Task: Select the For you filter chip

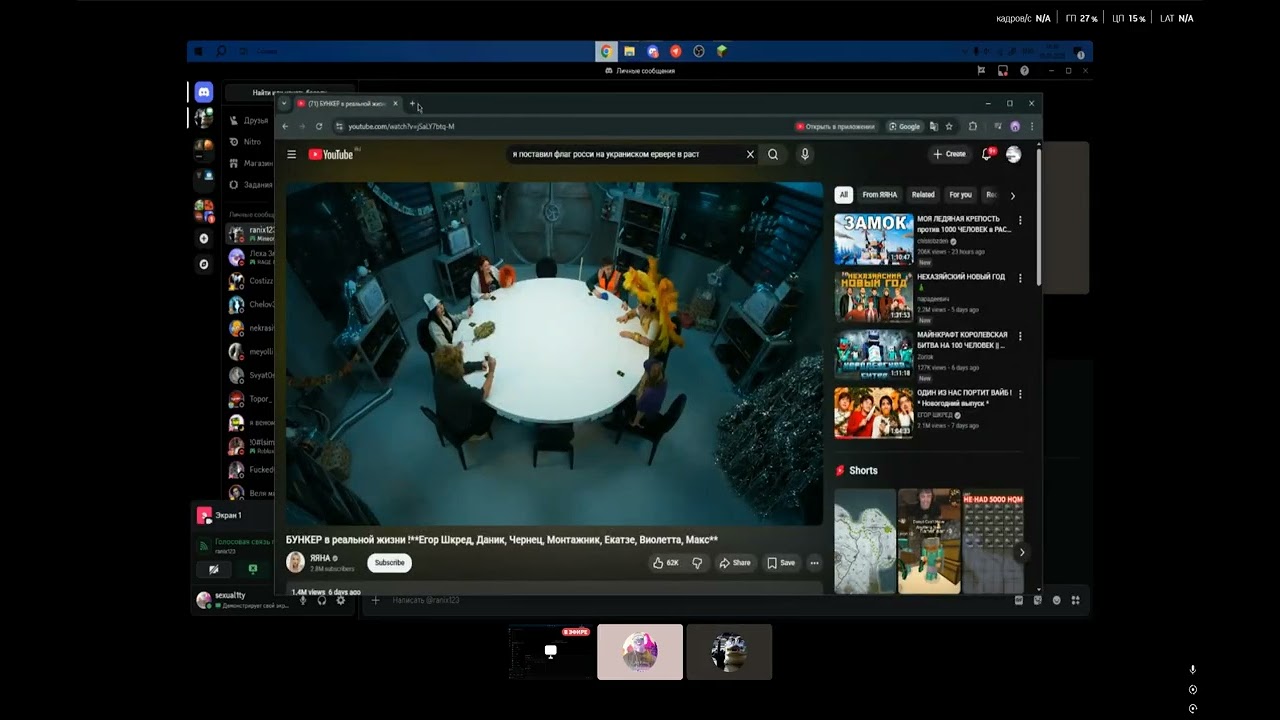Action: [x=960, y=195]
